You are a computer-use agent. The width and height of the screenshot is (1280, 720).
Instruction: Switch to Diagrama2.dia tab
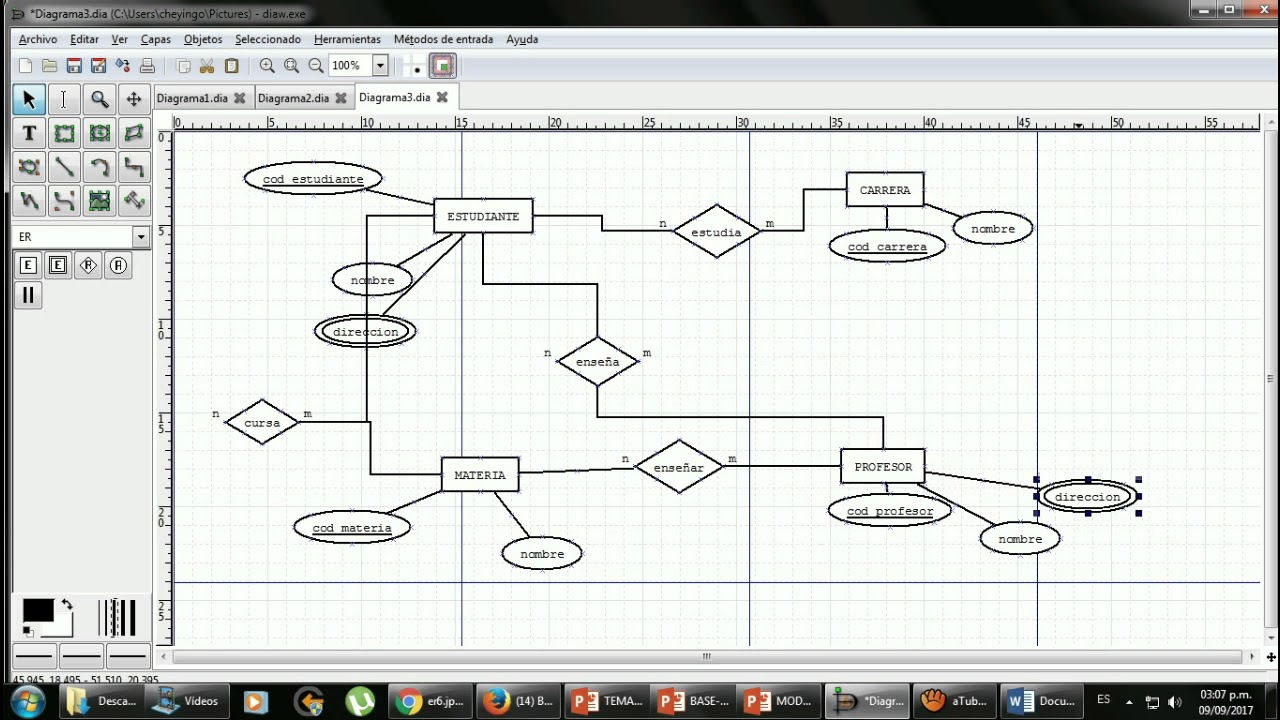(293, 98)
